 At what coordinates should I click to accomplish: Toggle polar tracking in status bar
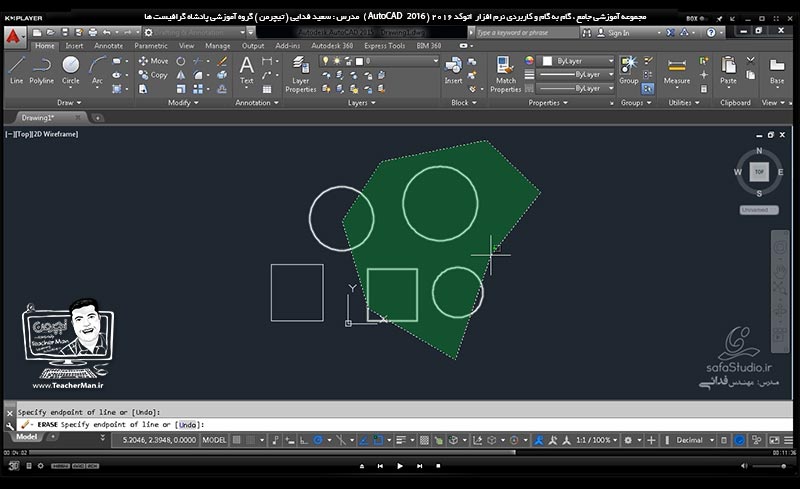pyautogui.click(x=318, y=440)
